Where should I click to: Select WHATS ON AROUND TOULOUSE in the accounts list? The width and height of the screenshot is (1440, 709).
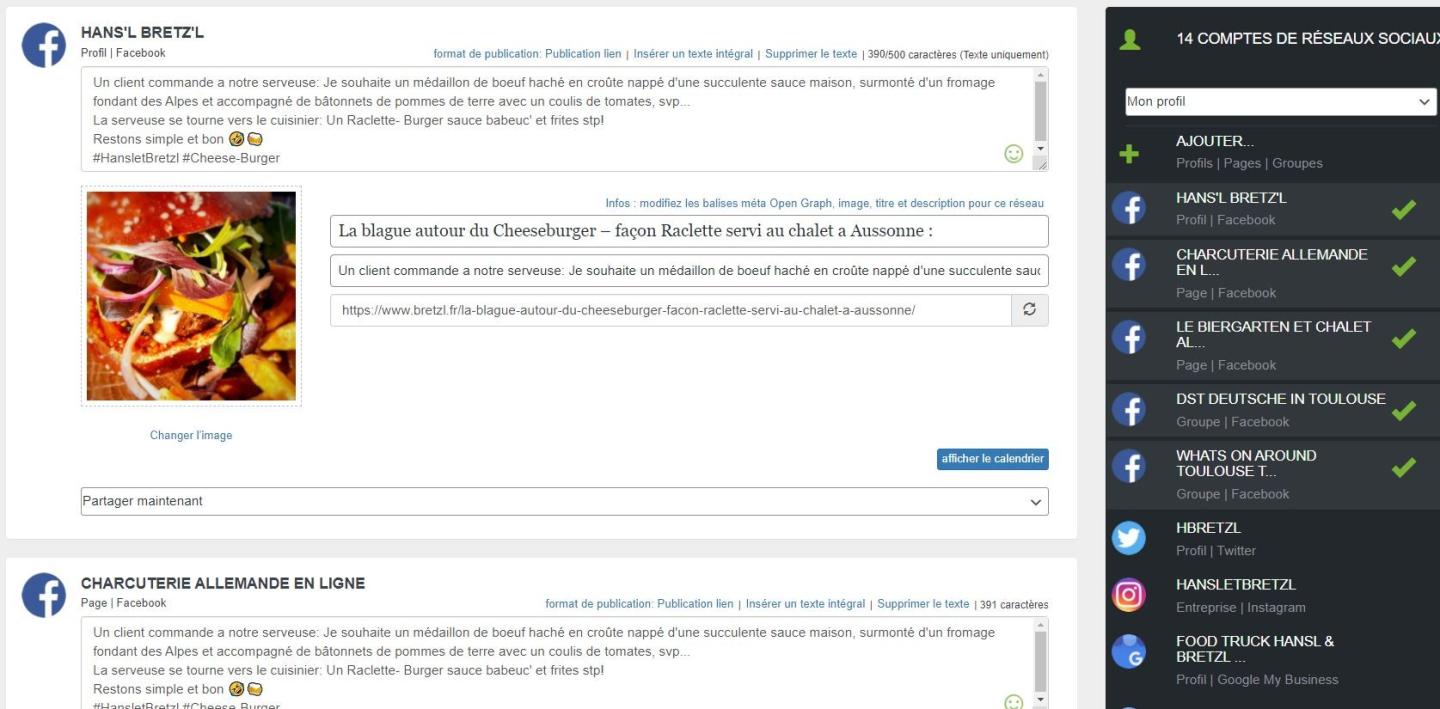(x=1246, y=464)
